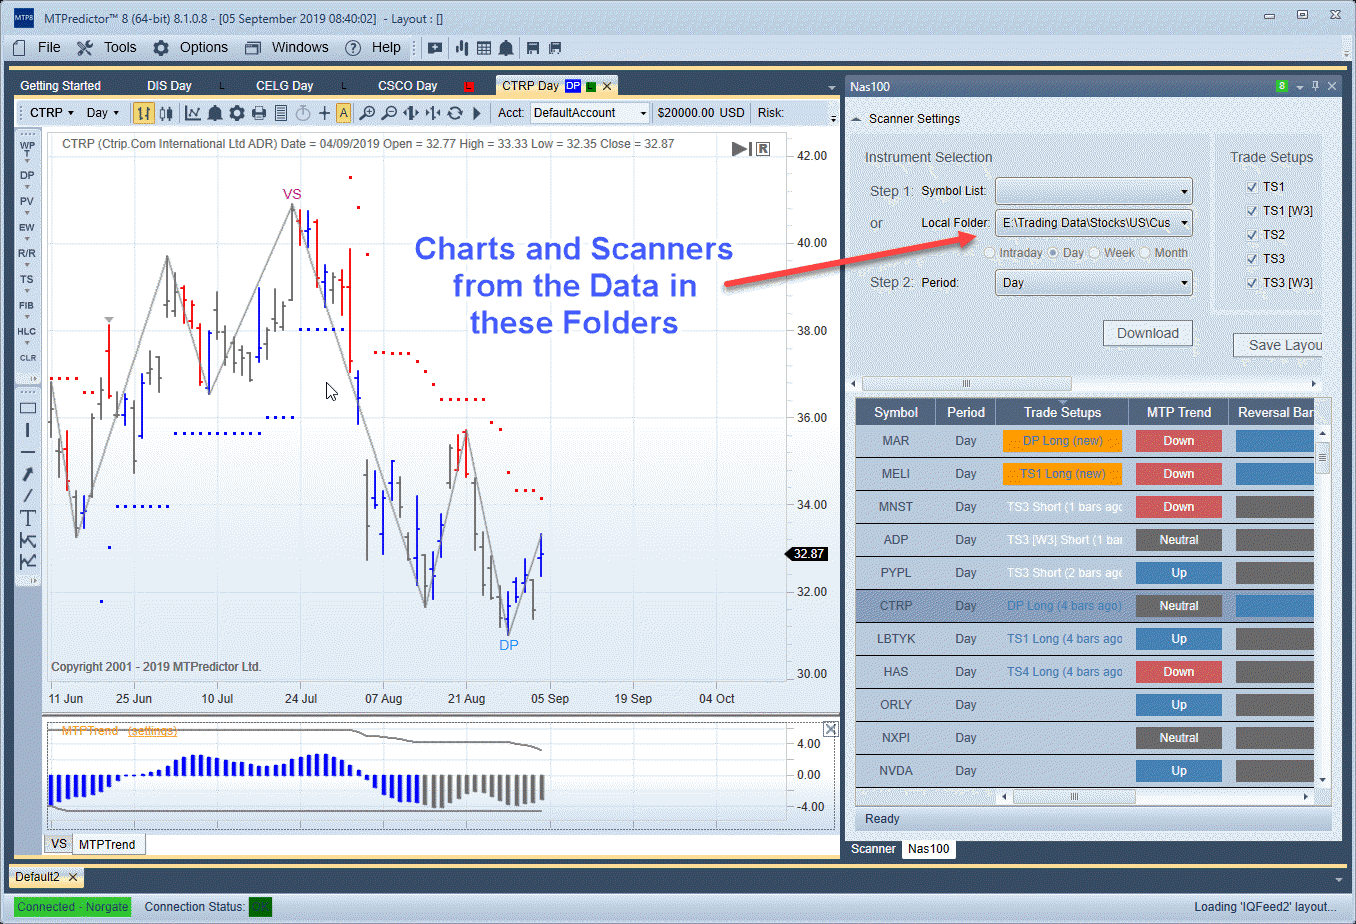1356x924 pixels.
Task: Open the notes page icon in chart toolbar
Action: [281, 113]
